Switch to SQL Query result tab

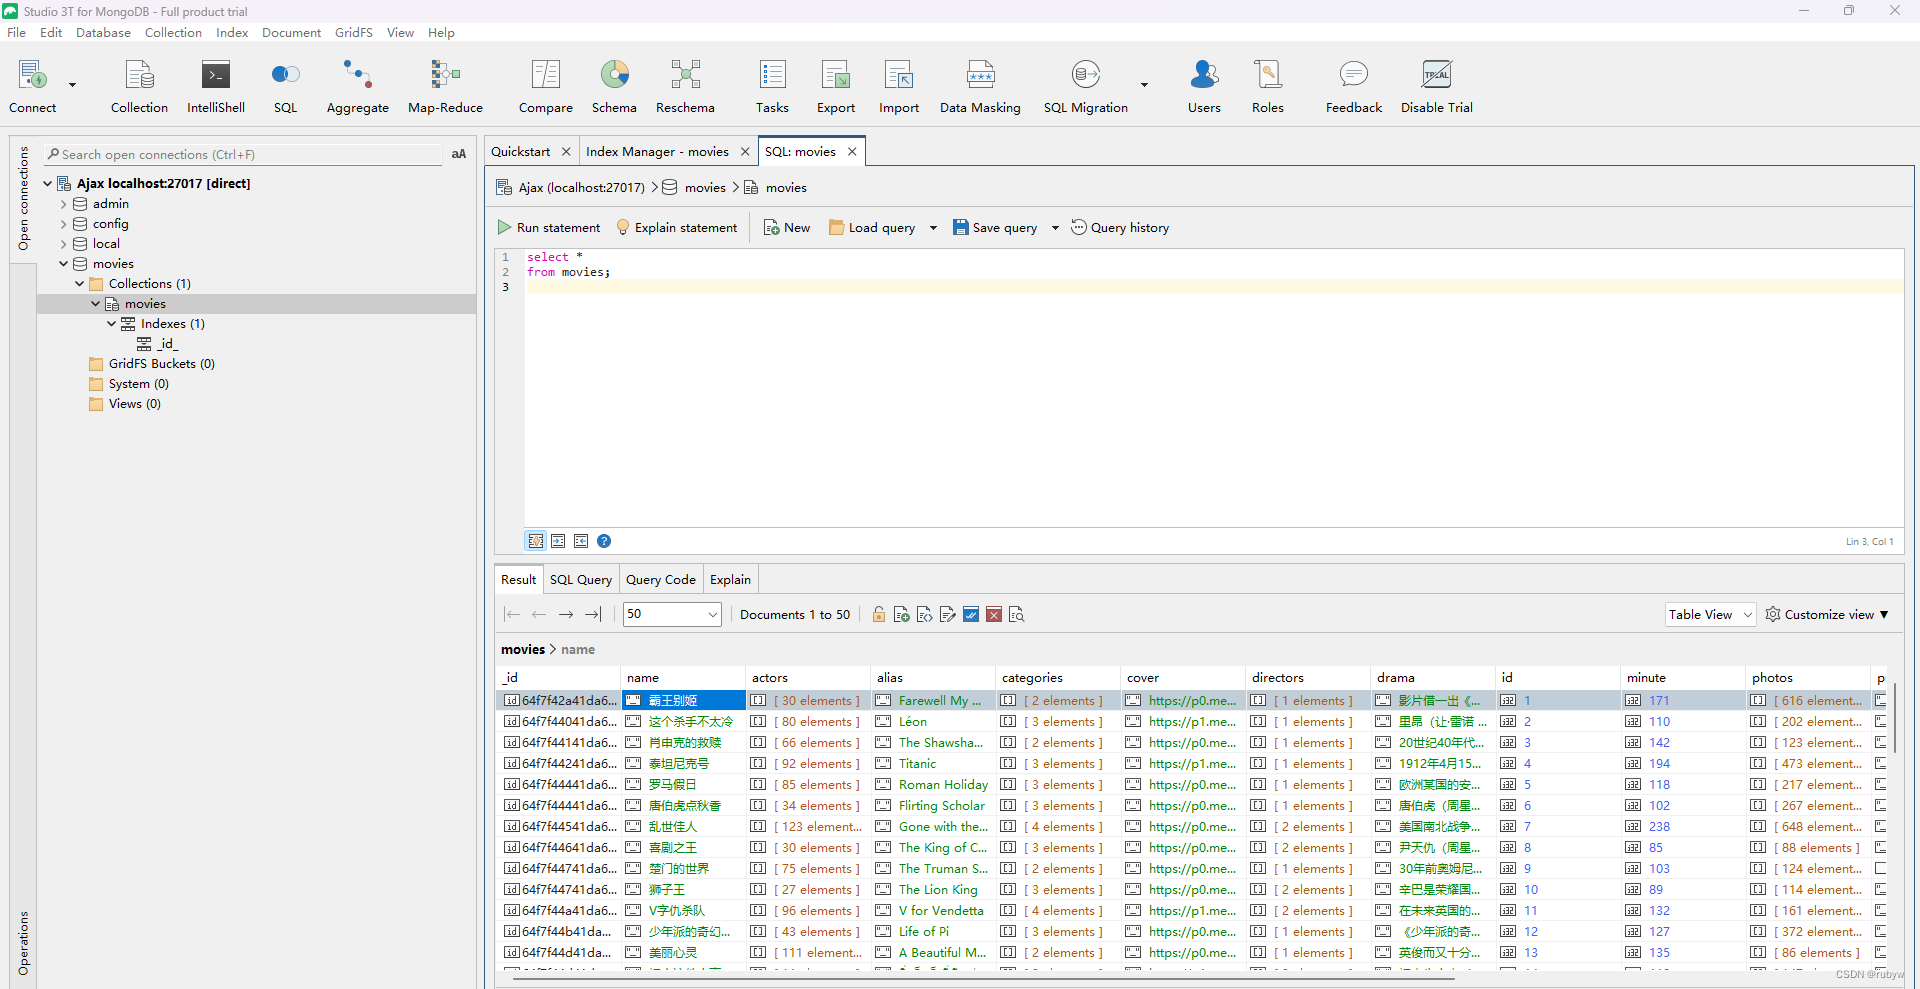580,579
